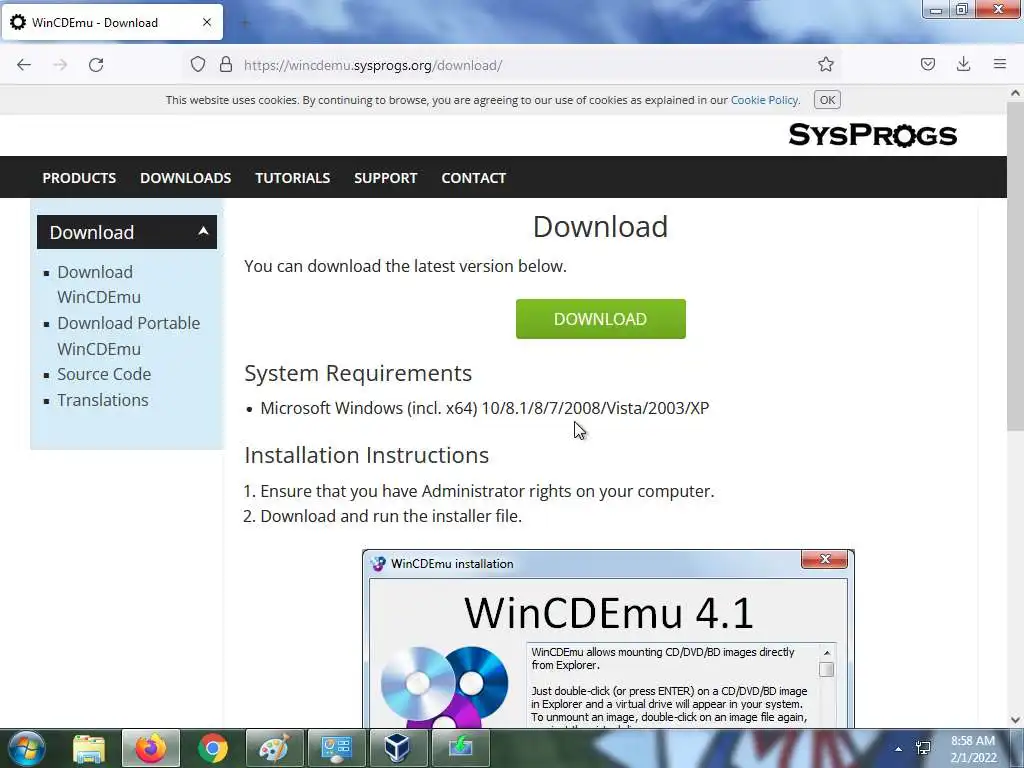Save page to Pocket

click(927, 64)
